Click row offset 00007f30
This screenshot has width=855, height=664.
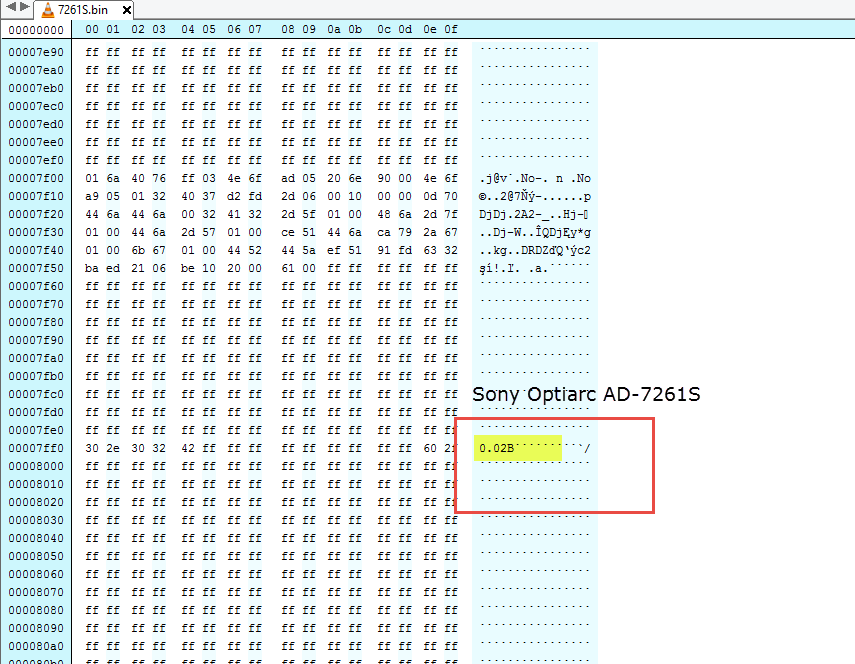pyautogui.click(x=36, y=232)
